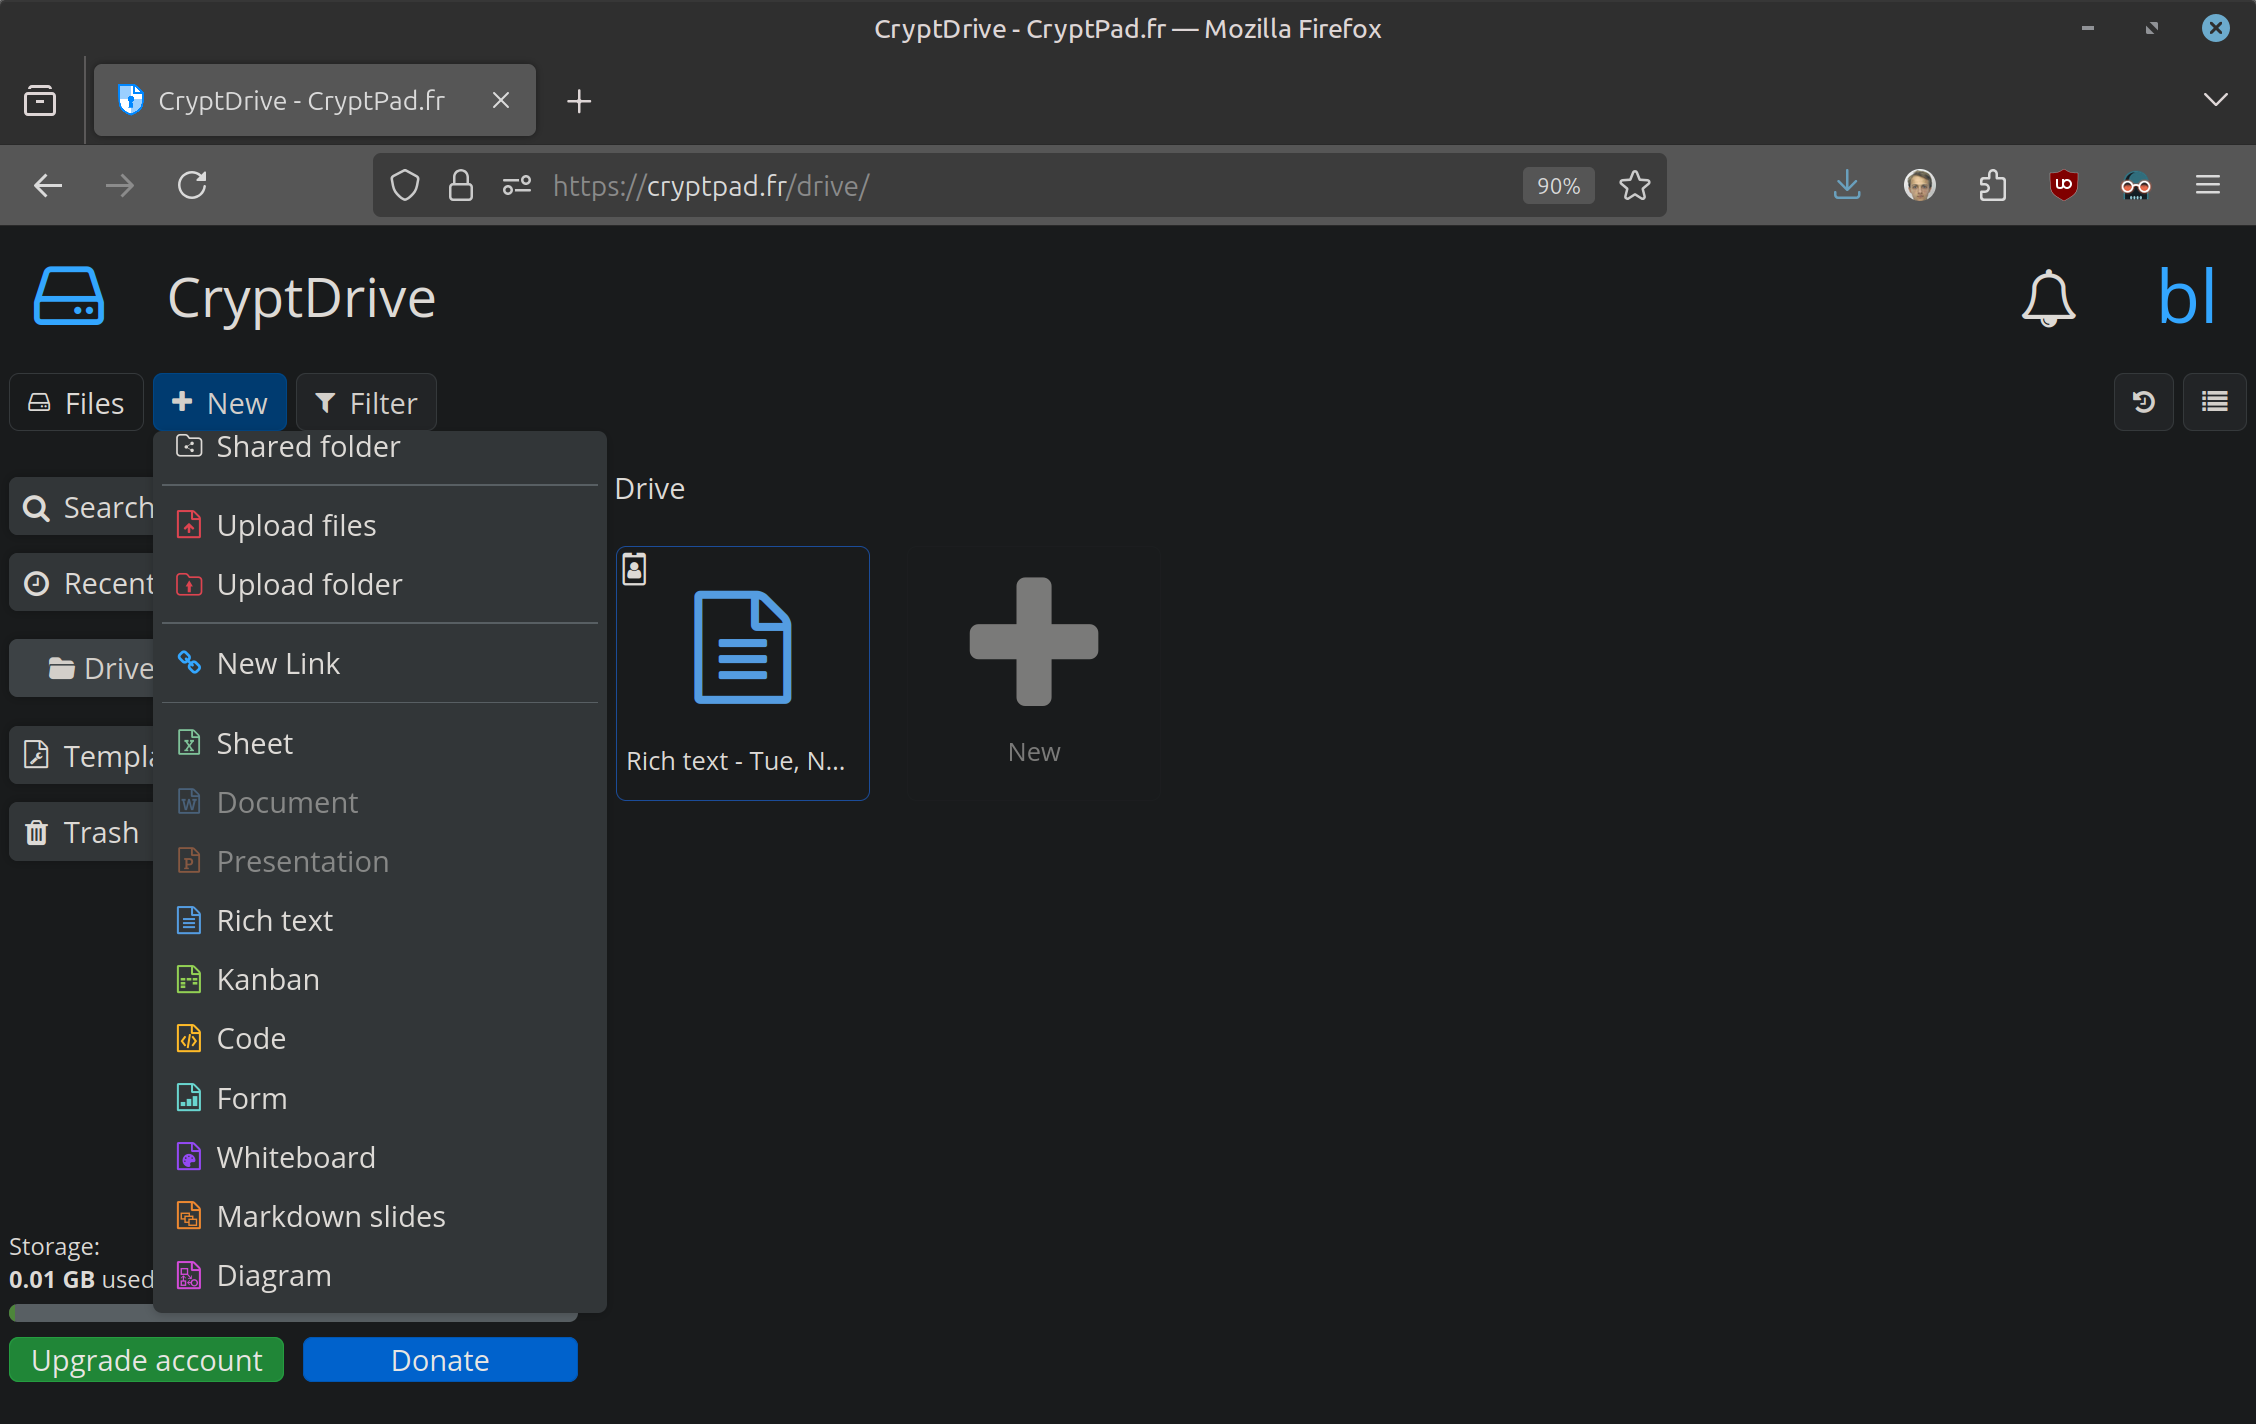Expand the Filter dropdown

tap(366, 403)
